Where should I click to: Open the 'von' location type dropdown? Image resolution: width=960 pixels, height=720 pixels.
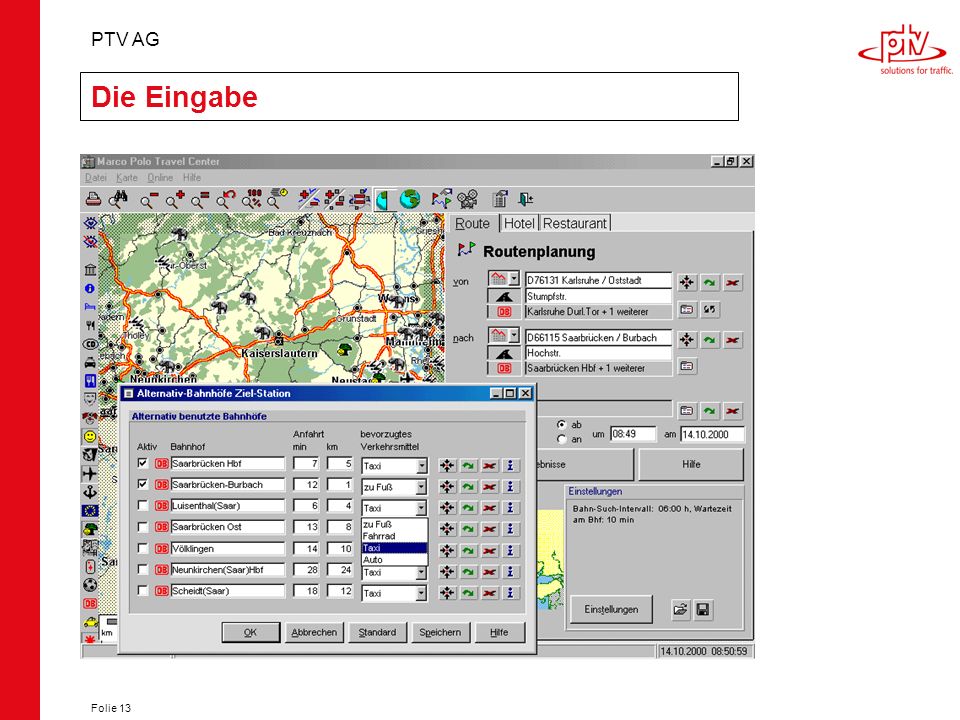[x=514, y=279]
